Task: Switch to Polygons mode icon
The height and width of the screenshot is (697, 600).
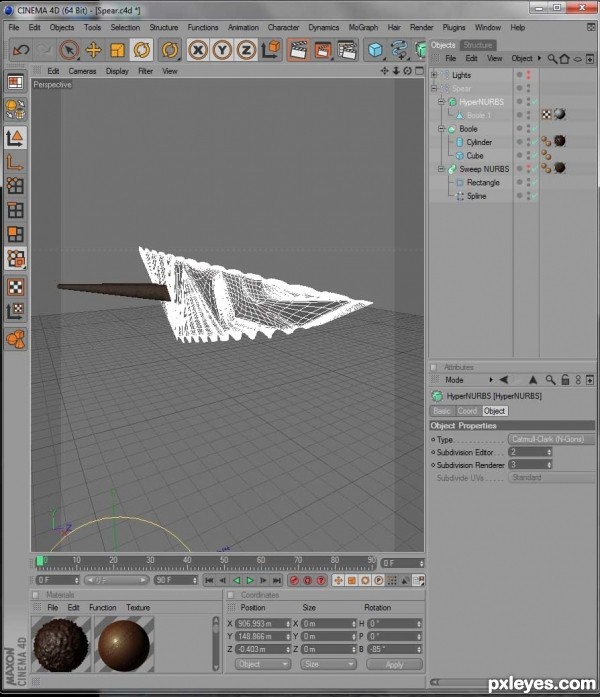Action: (16, 234)
